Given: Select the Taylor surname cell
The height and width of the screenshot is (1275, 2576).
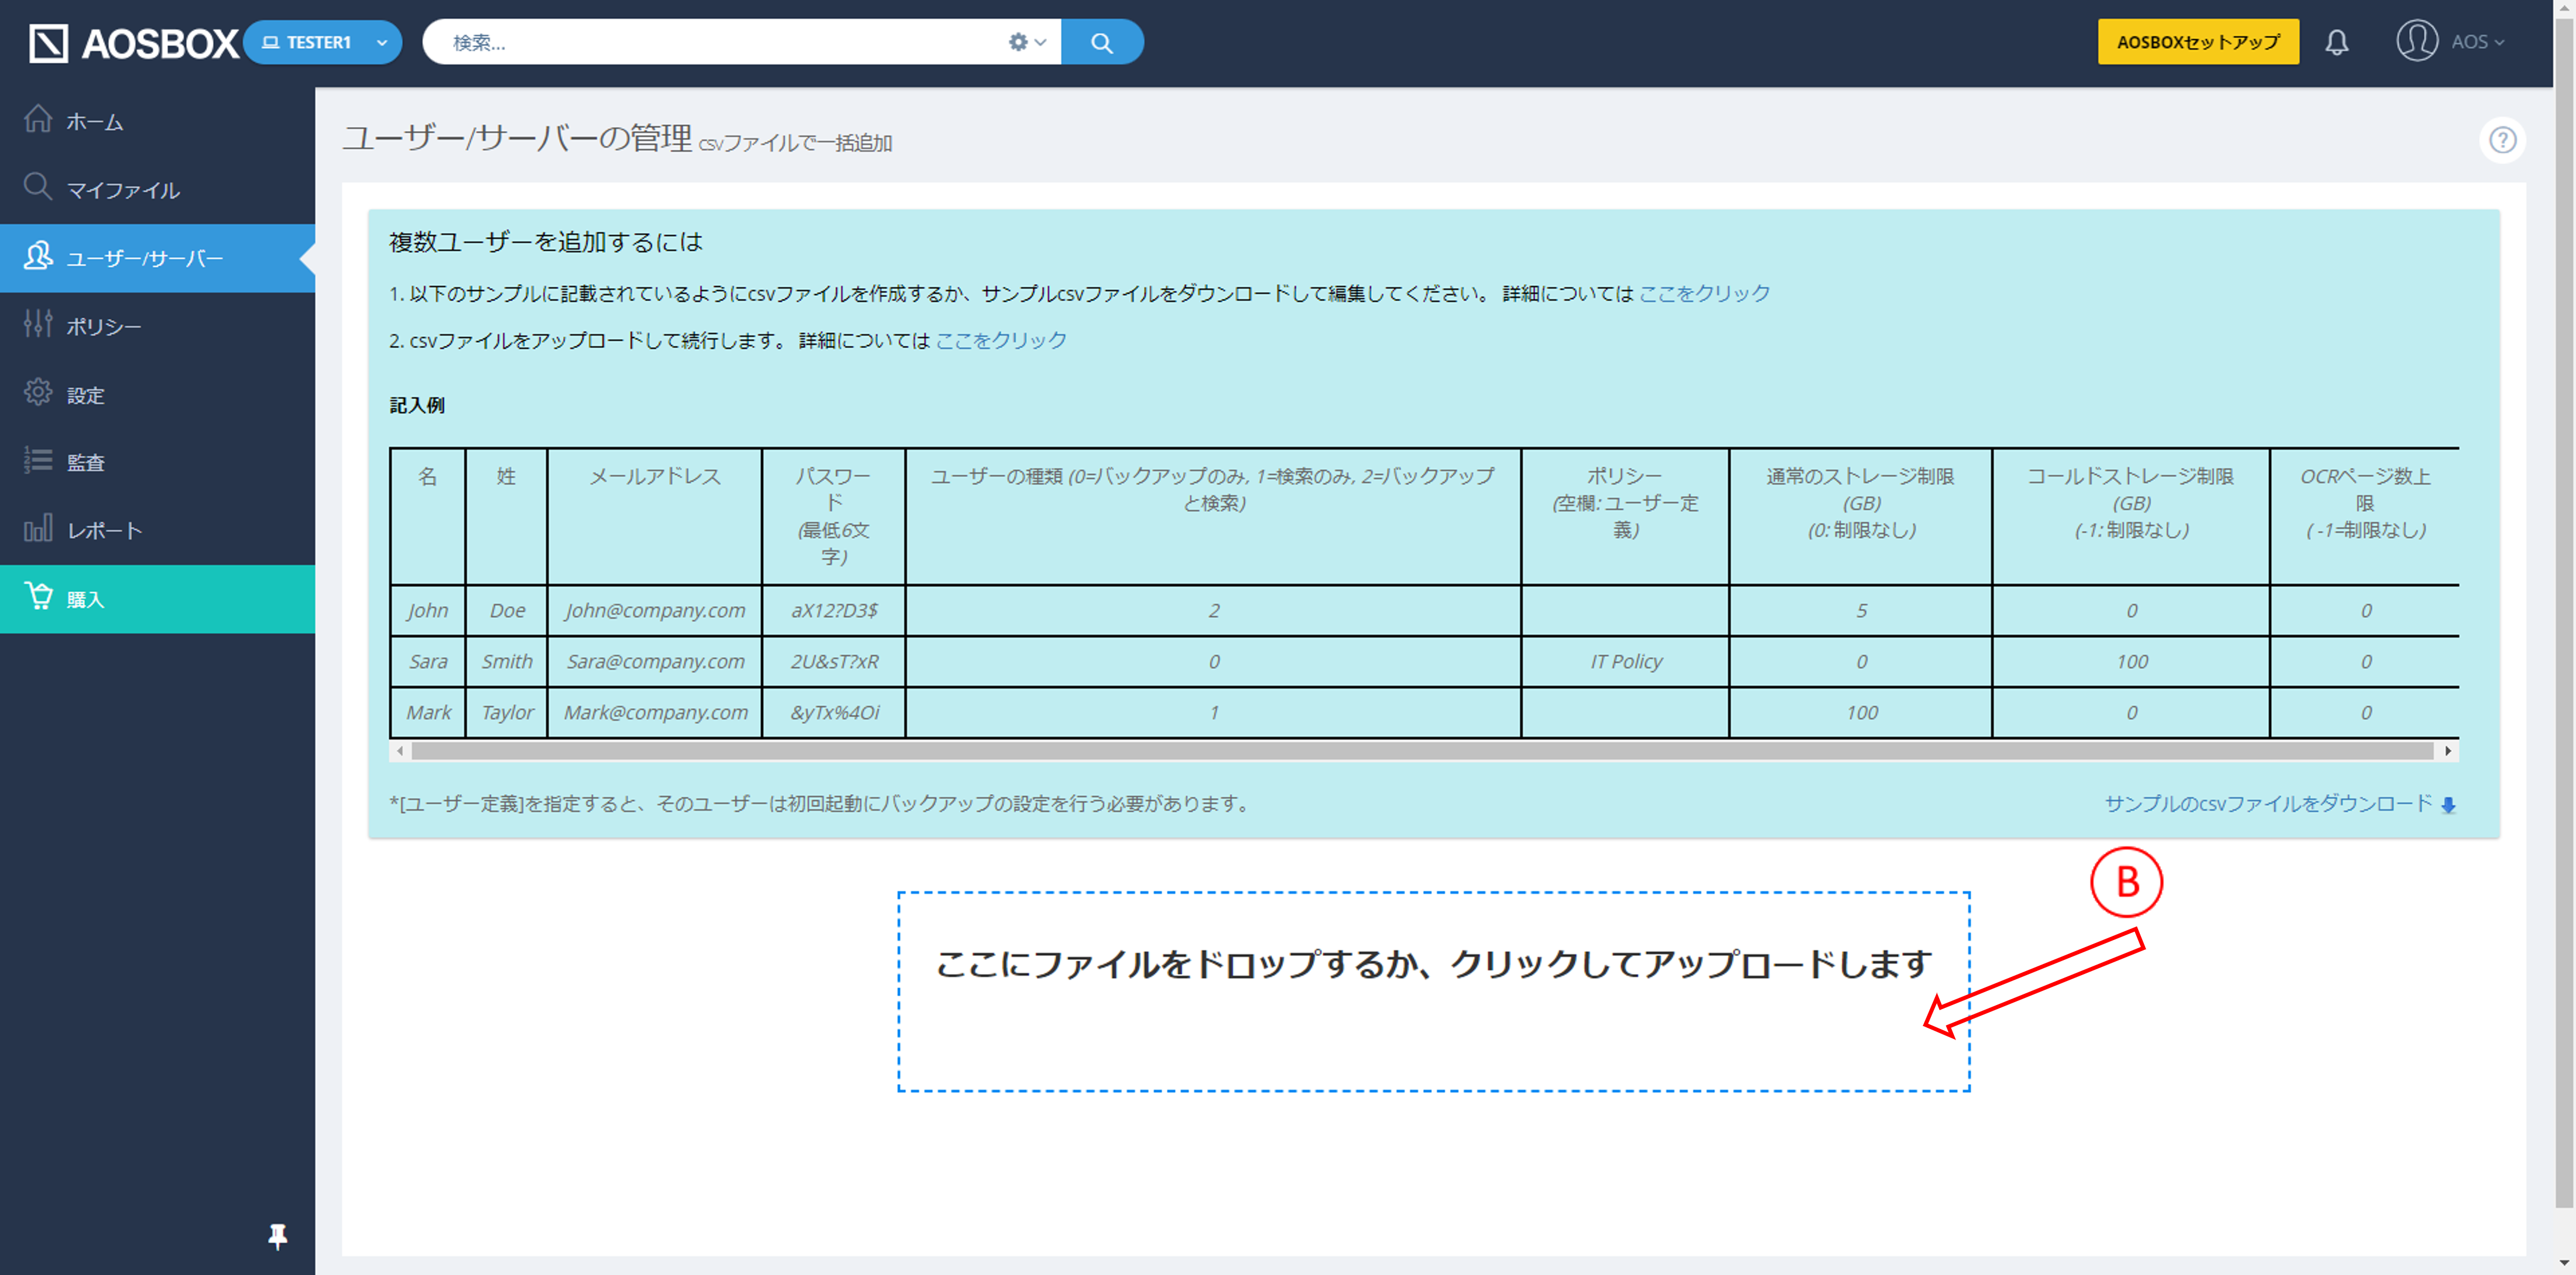Looking at the screenshot, I should tap(507, 713).
